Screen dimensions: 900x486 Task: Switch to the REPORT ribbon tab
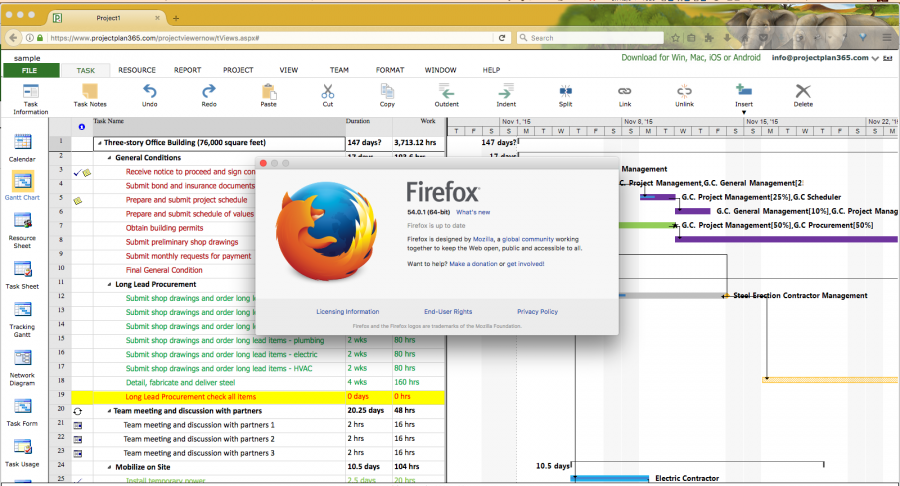pos(188,70)
